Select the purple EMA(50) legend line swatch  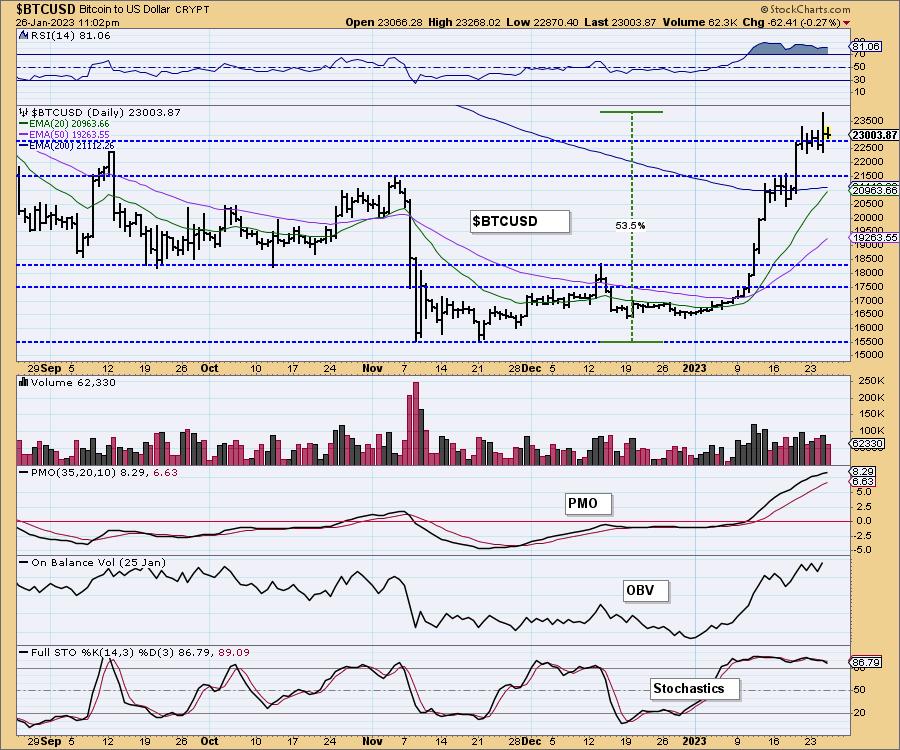click(24, 135)
